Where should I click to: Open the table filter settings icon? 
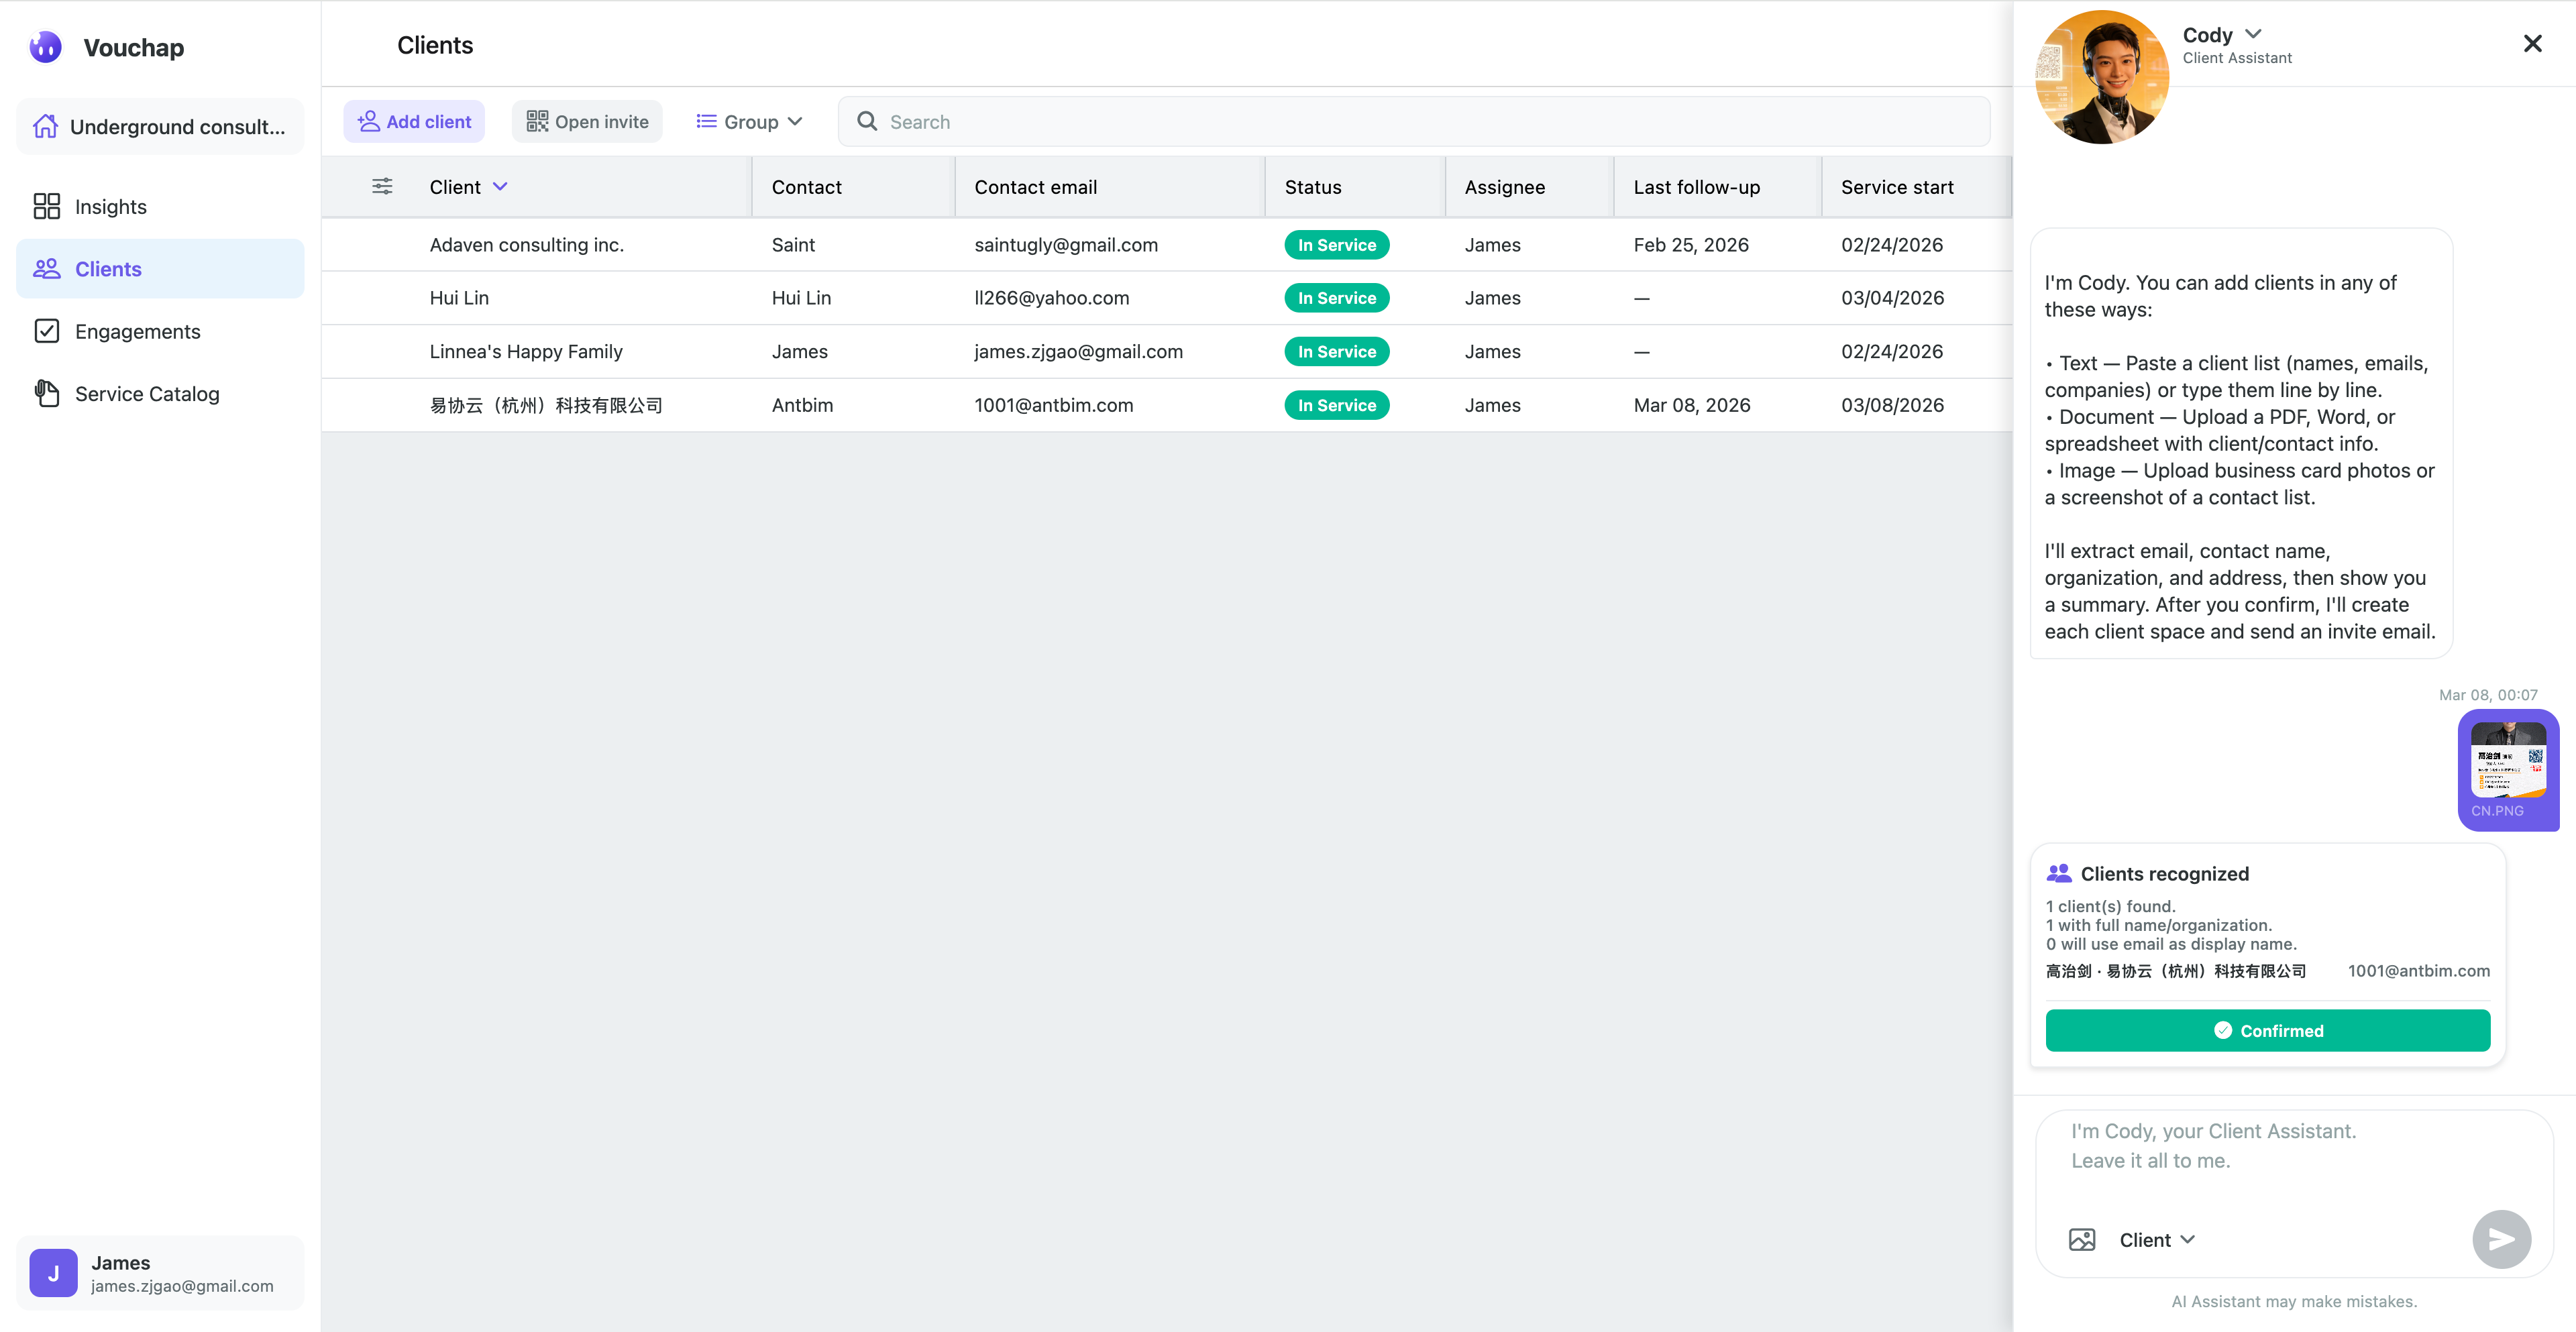(381, 186)
